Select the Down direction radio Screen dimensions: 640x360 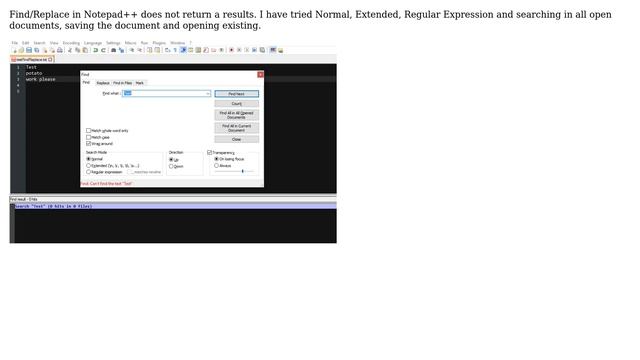coord(171,167)
